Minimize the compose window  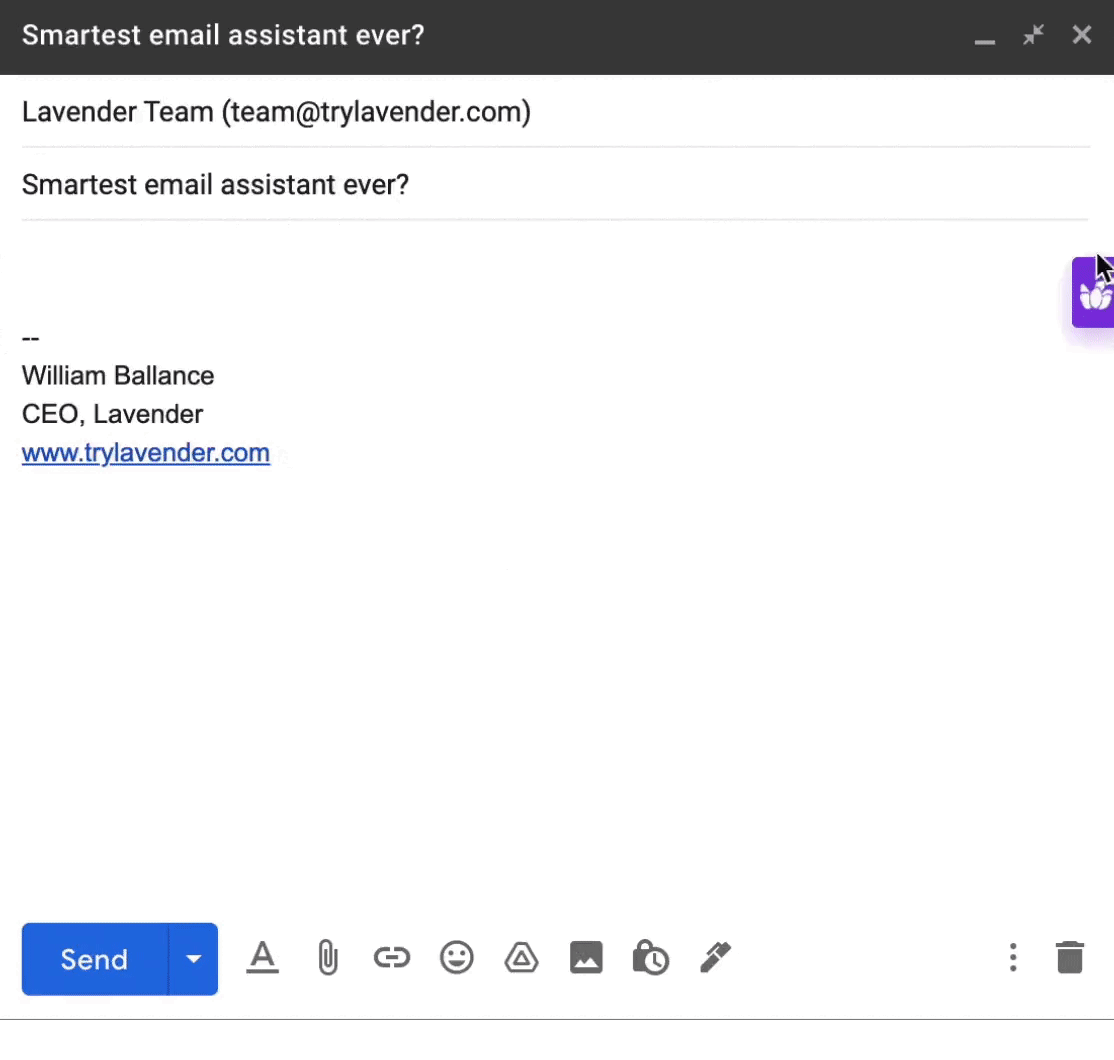click(985, 38)
